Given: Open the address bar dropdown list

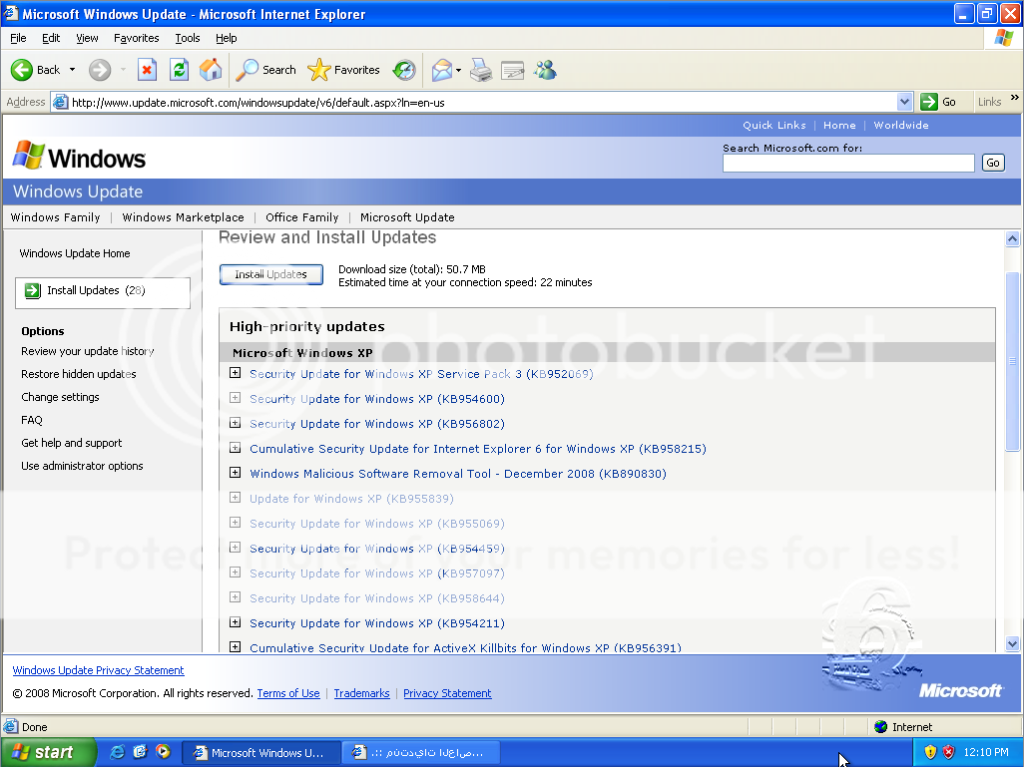Looking at the screenshot, I should 904,102.
